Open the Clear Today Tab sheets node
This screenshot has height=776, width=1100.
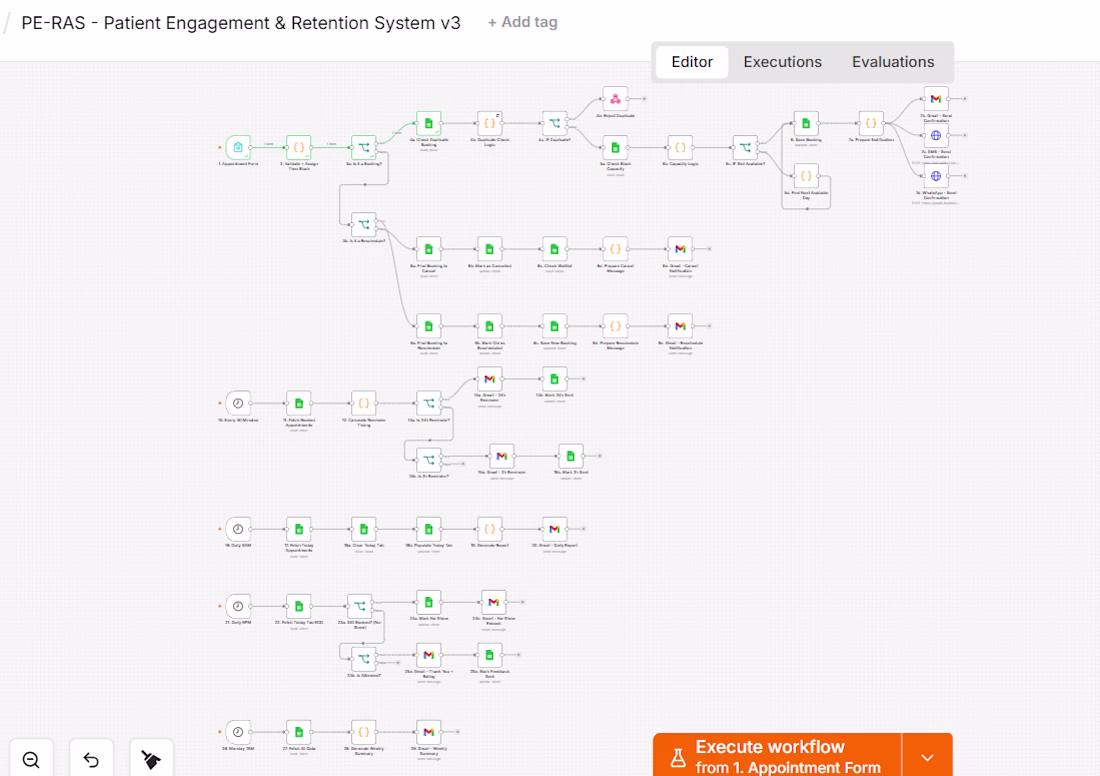363,529
